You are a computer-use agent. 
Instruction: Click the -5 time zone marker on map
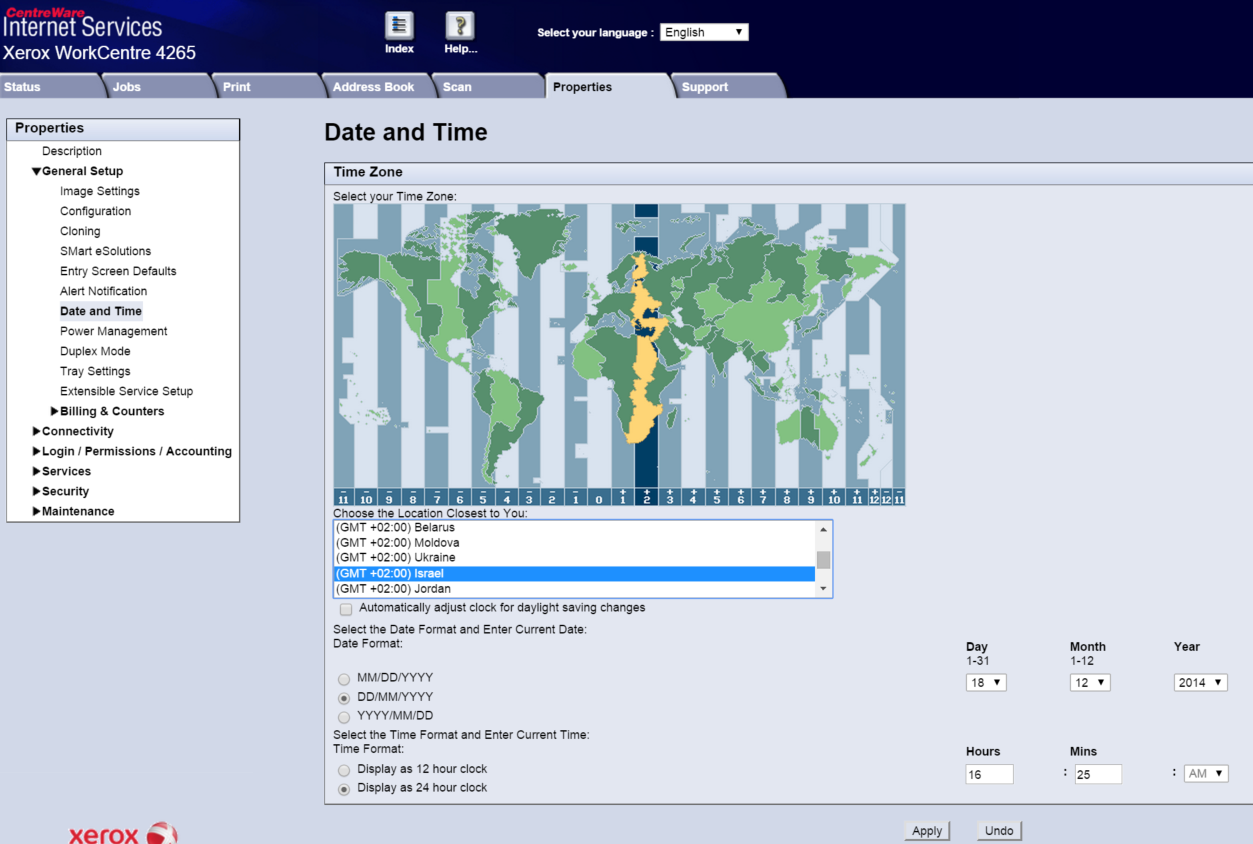(483, 497)
